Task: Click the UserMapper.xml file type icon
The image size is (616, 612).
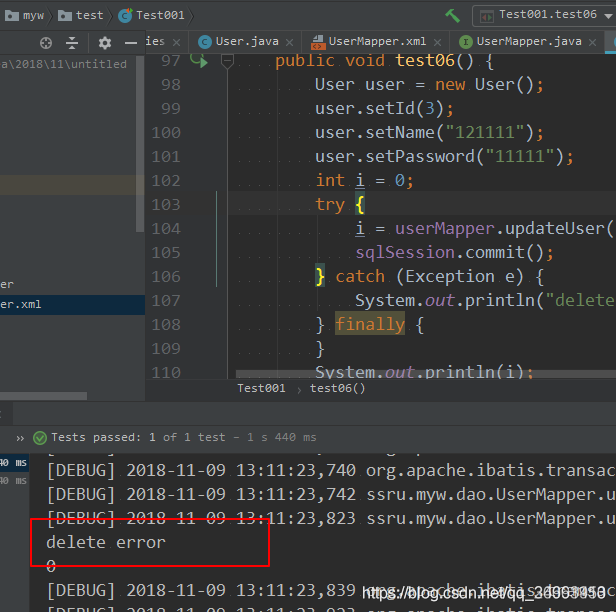Action: click(x=317, y=42)
